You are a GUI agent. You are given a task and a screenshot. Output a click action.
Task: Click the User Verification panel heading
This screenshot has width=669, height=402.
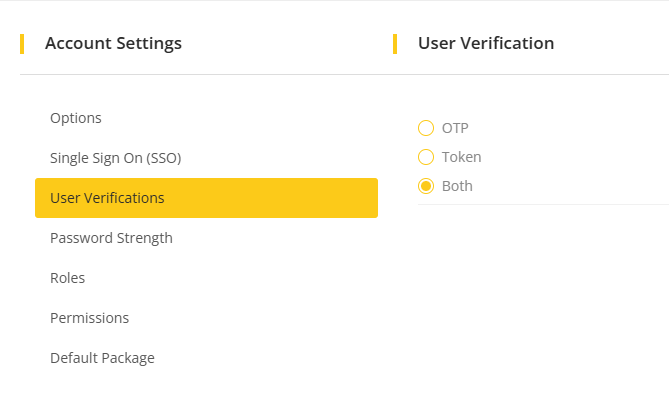coord(485,43)
